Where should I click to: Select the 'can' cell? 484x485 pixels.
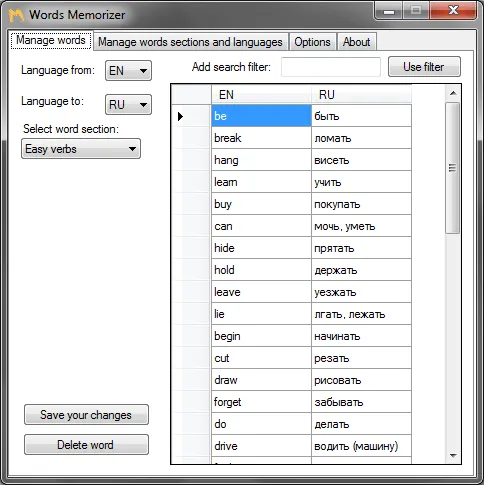coord(261,226)
